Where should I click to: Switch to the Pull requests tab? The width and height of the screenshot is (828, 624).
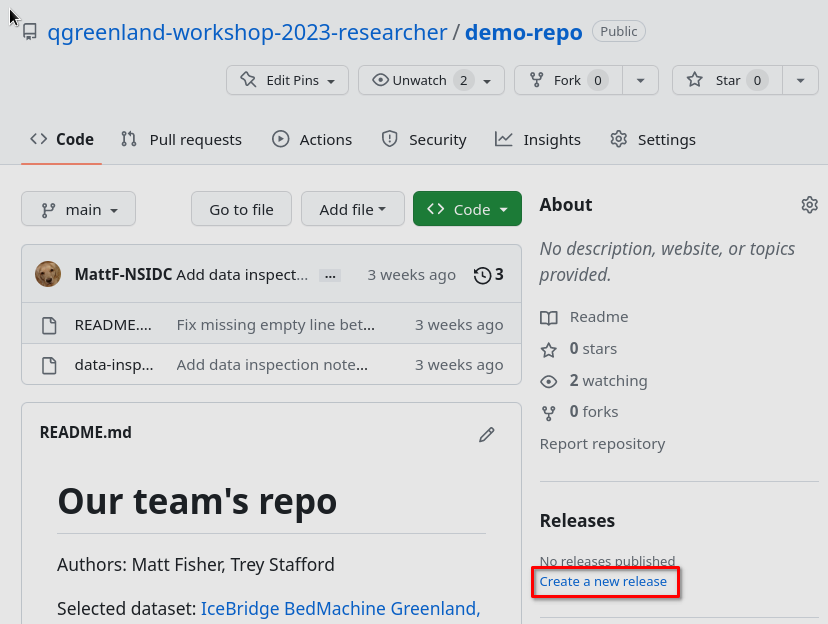coord(181,139)
